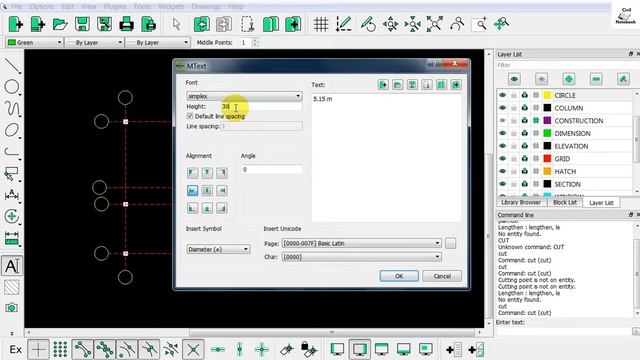This screenshot has height=360, width=640.
Task: Open the Unicode Page Basic Latin dropdown
Action: coord(361,243)
